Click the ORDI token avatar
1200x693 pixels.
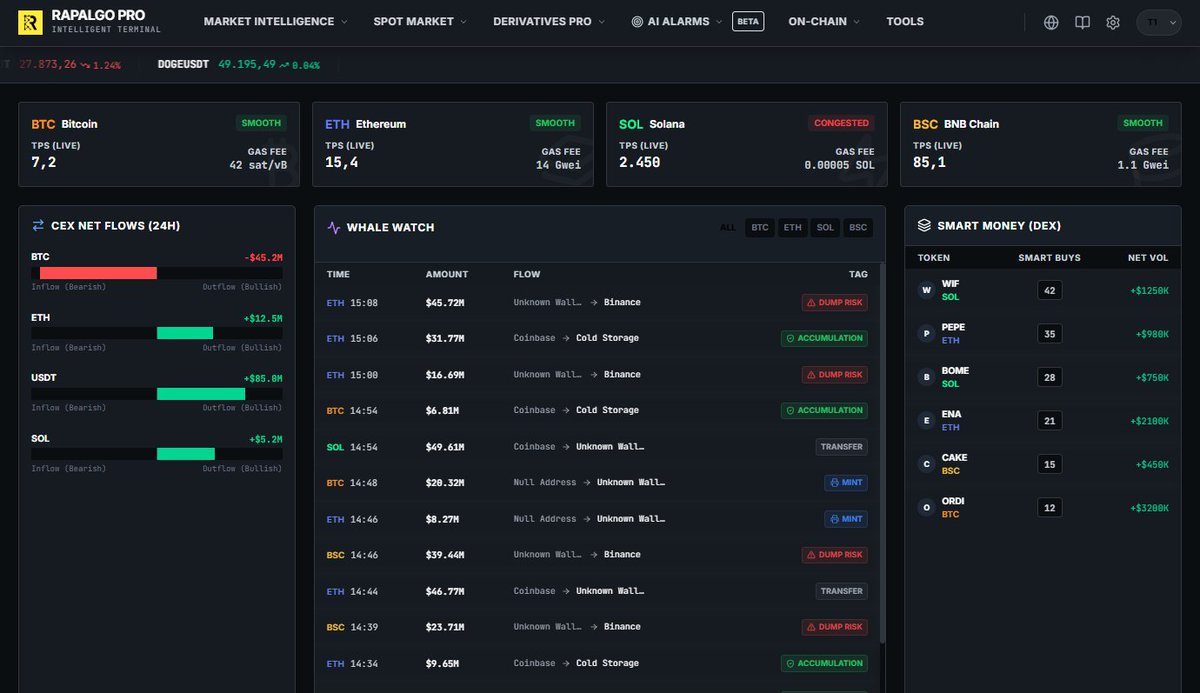[926, 508]
